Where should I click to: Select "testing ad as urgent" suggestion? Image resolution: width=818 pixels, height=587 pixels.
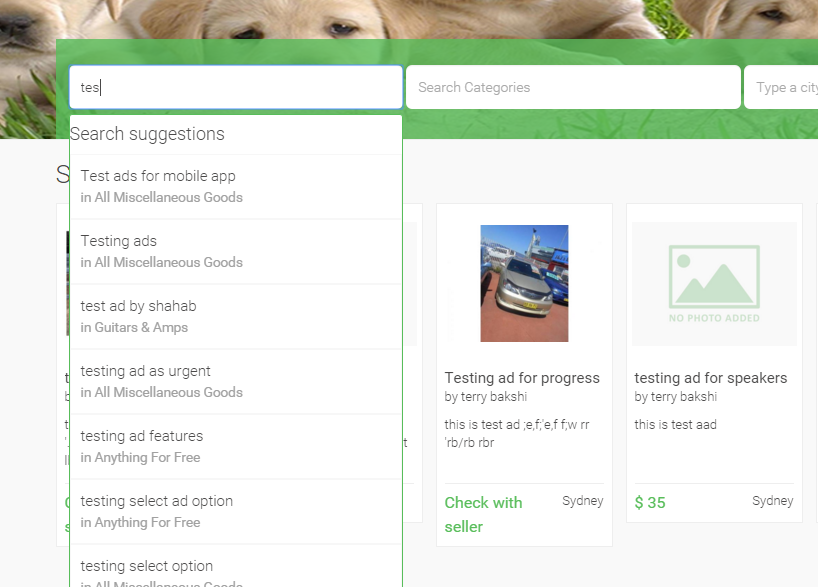click(146, 371)
